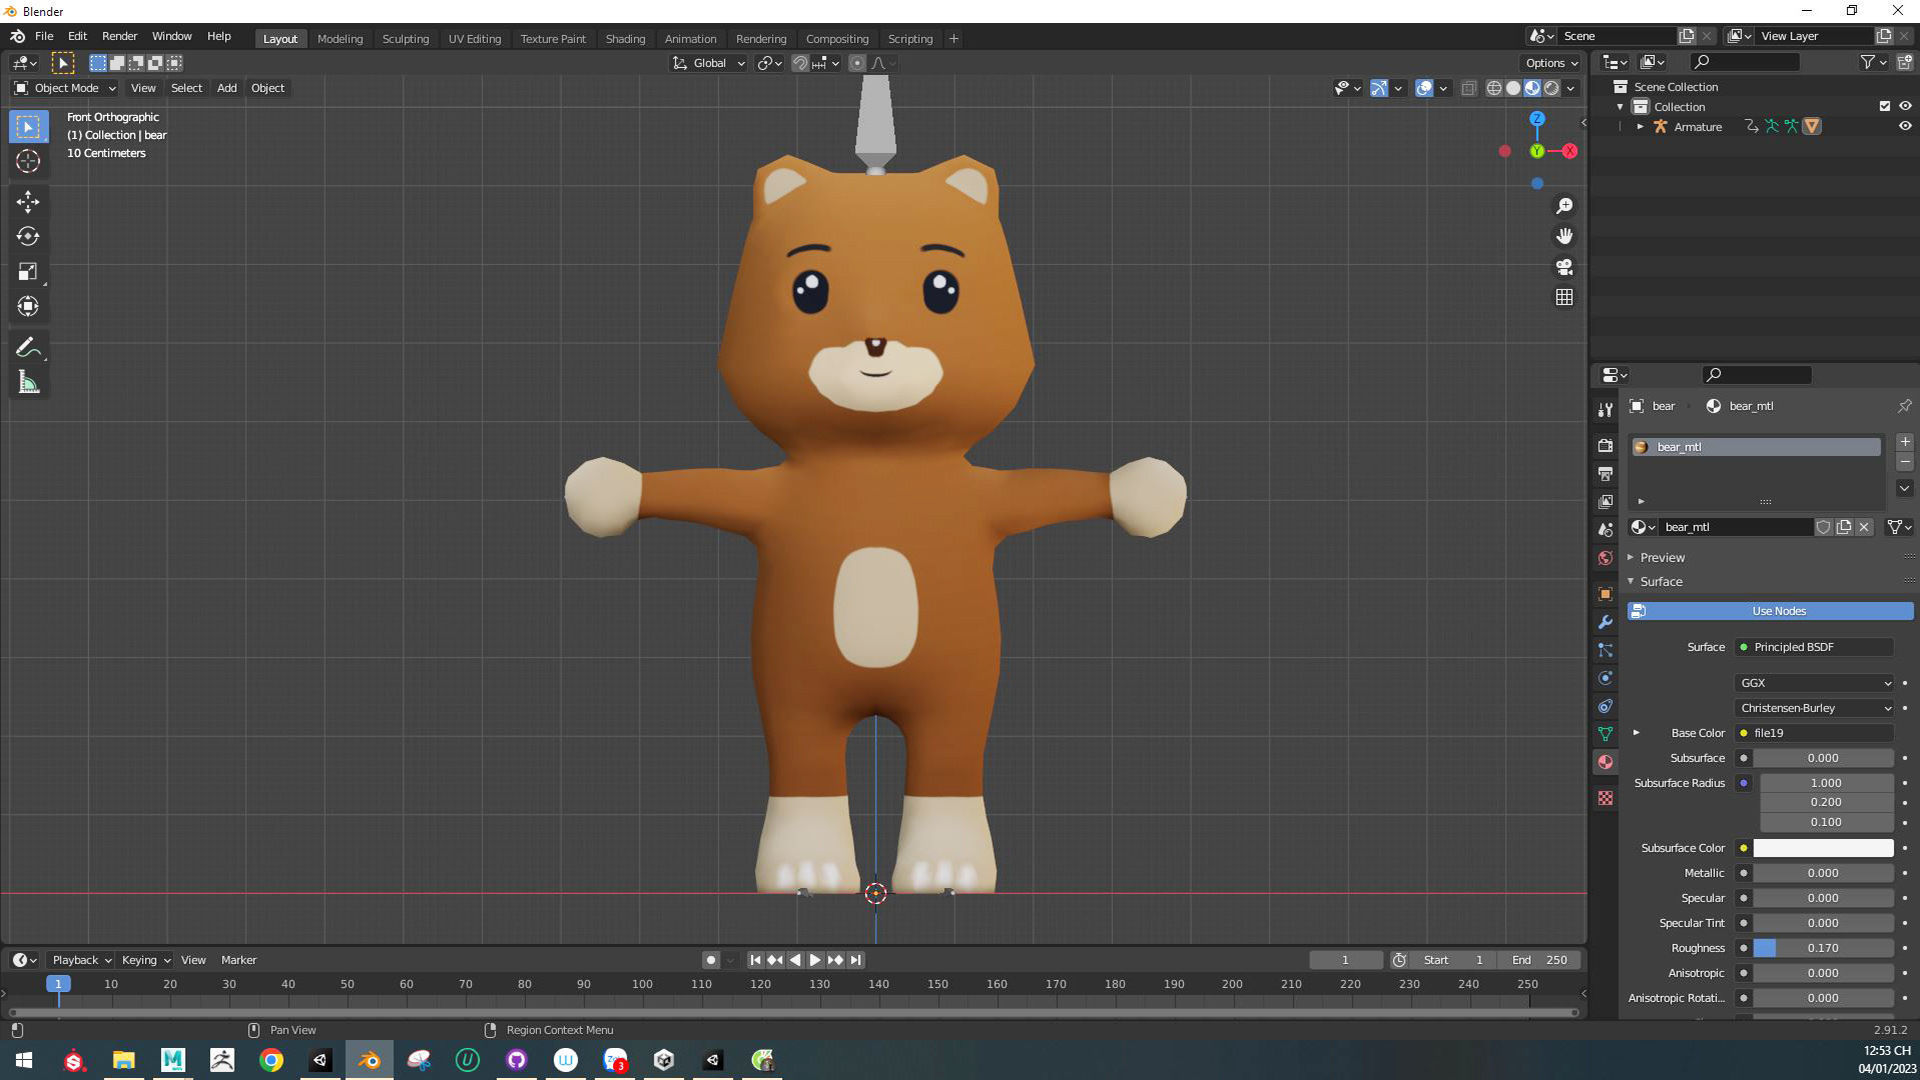Screen dimensions: 1920x1080
Task: Select the Rotate tool
Action: pyautogui.click(x=28, y=236)
